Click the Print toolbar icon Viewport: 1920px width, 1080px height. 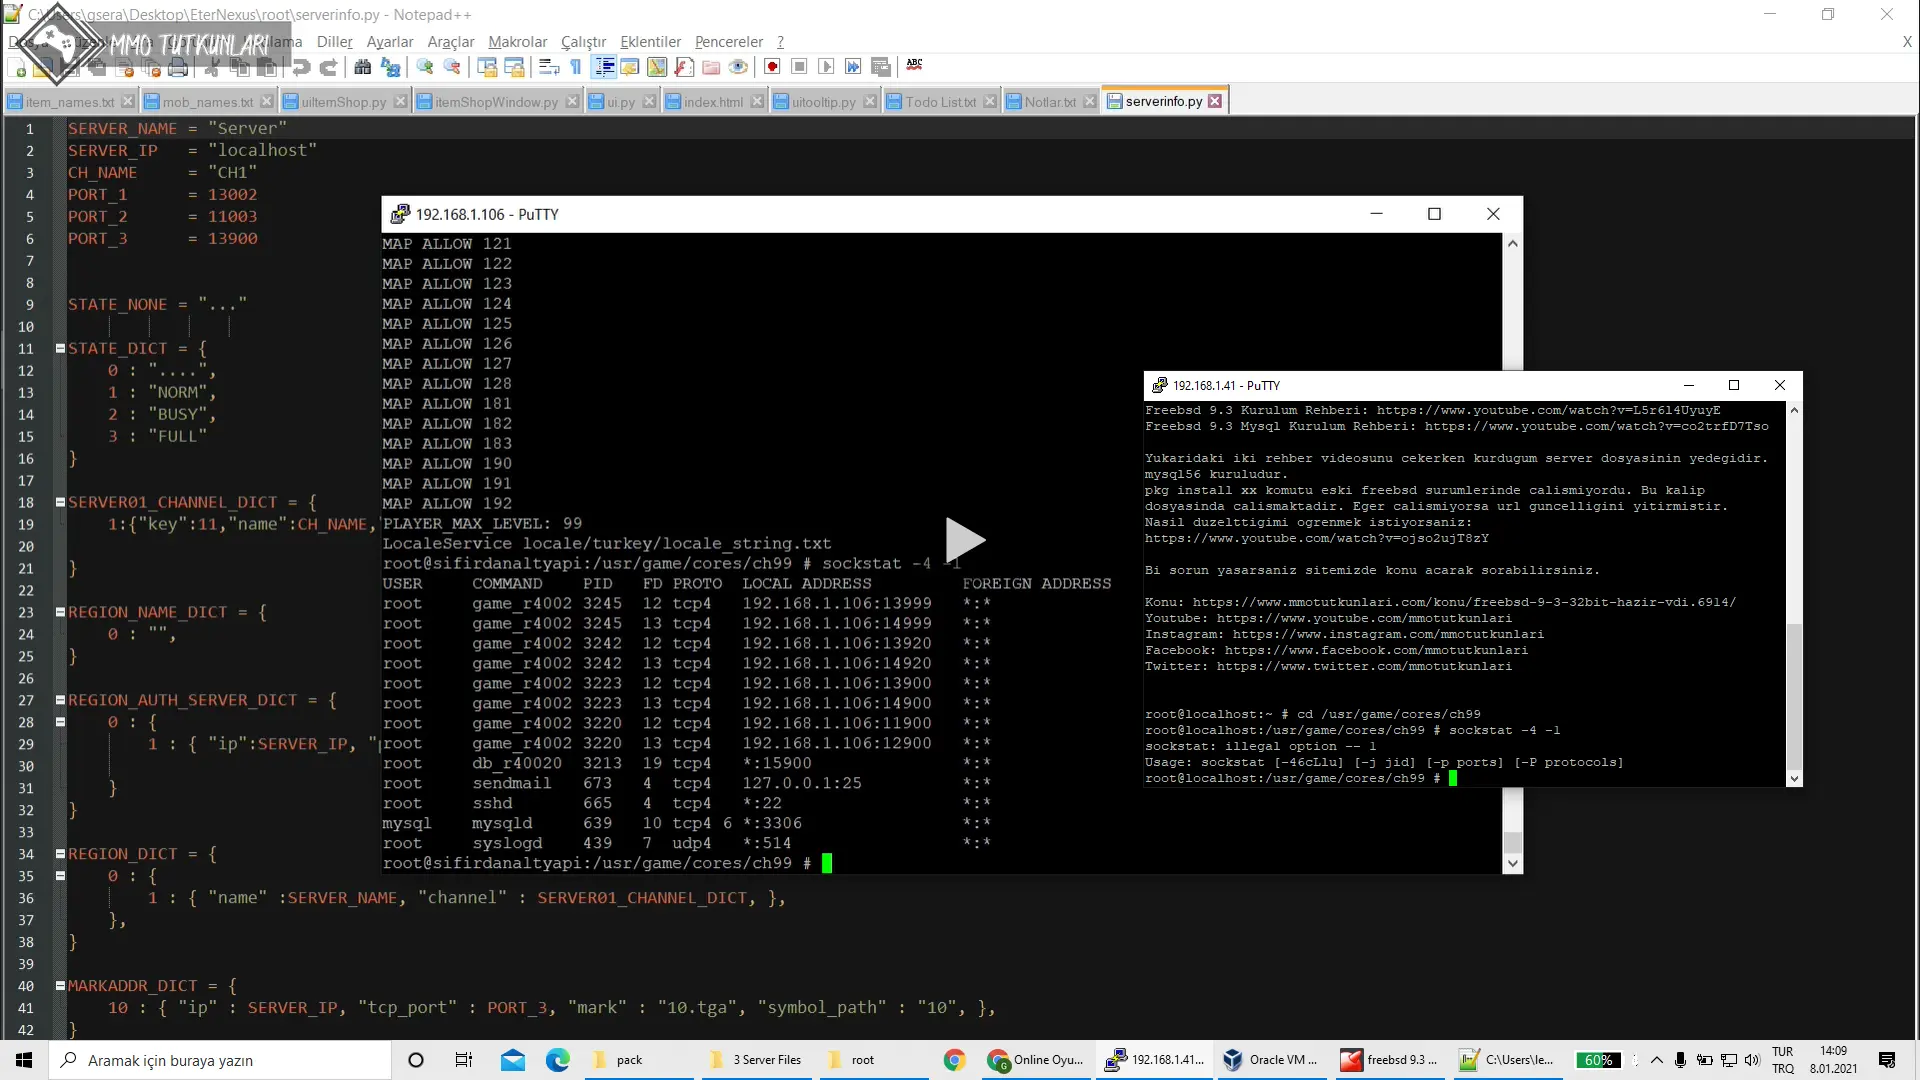click(x=178, y=67)
